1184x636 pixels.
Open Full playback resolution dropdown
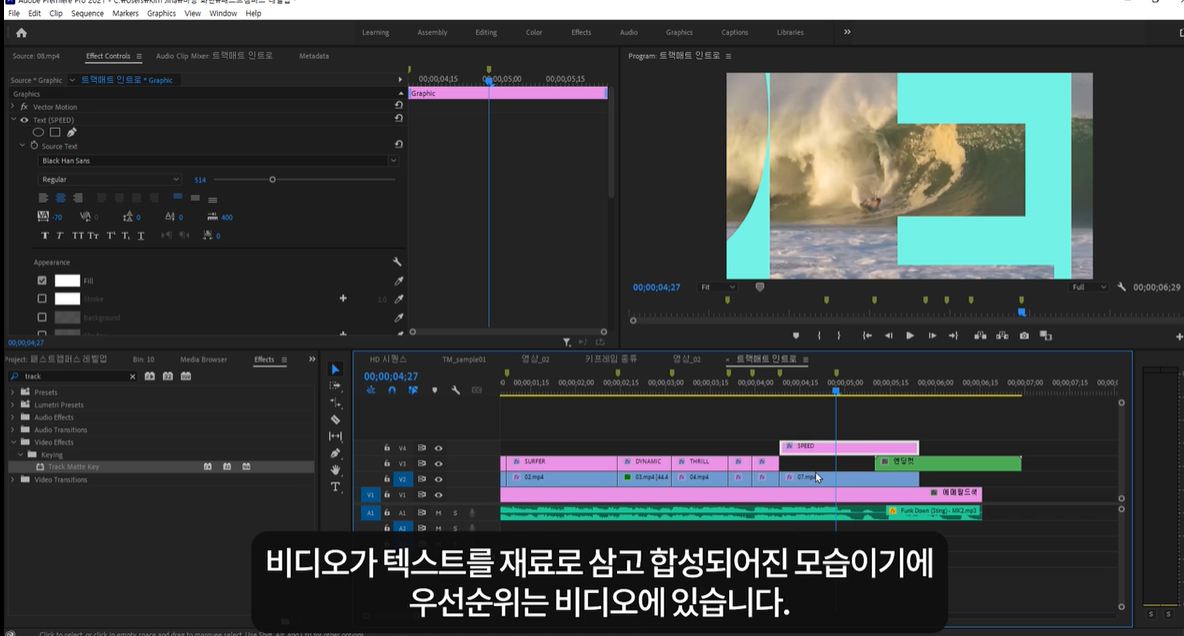1089,287
